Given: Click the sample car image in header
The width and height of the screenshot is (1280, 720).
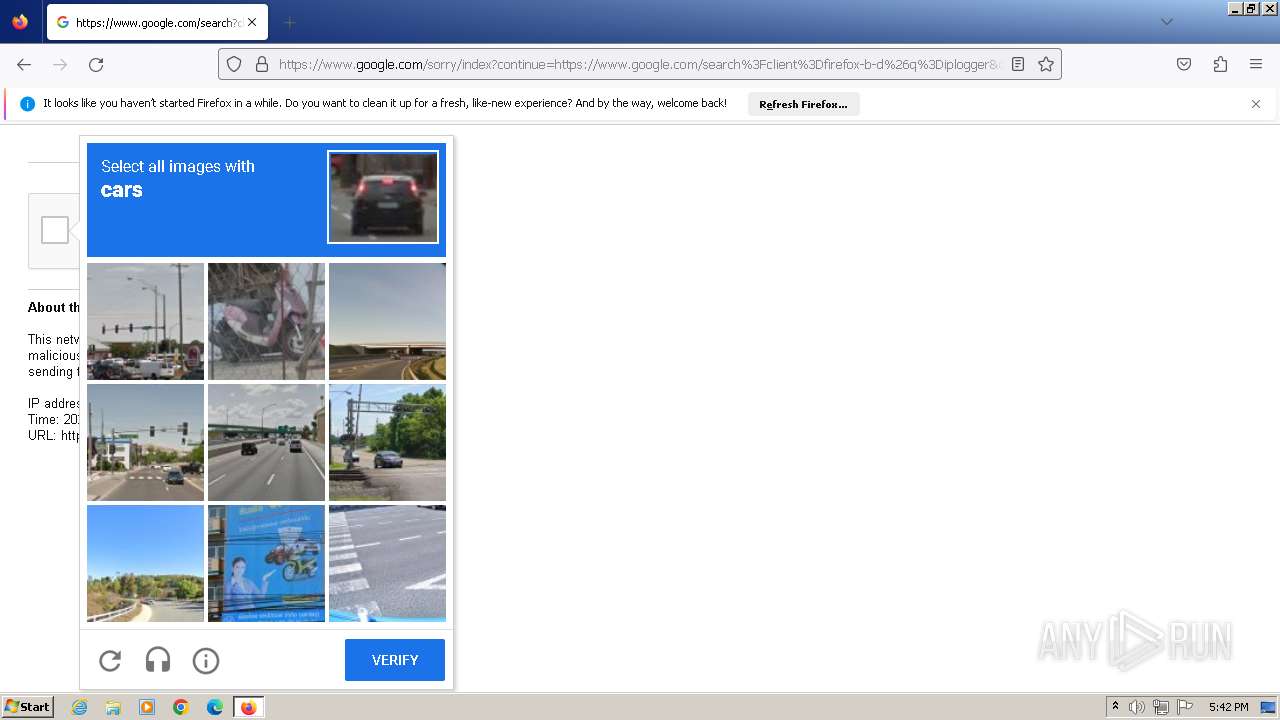Looking at the screenshot, I should (383, 197).
